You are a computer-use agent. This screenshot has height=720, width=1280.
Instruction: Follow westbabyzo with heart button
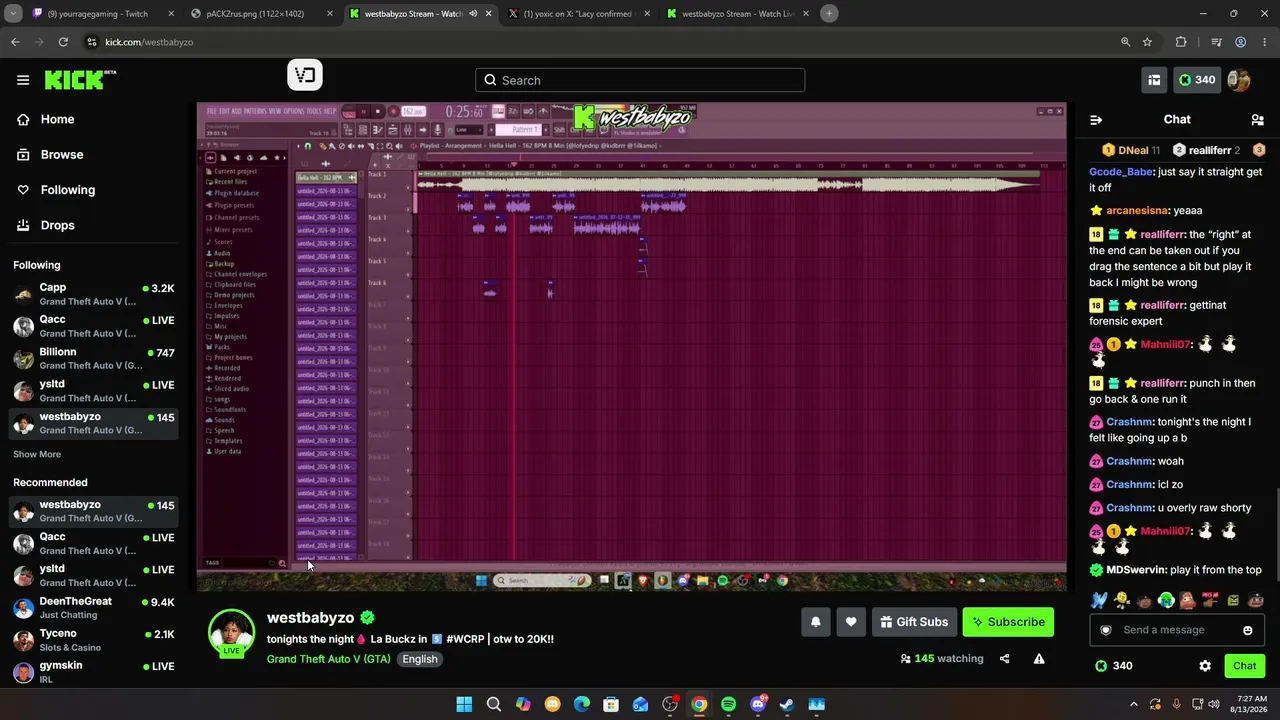[x=851, y=622]
